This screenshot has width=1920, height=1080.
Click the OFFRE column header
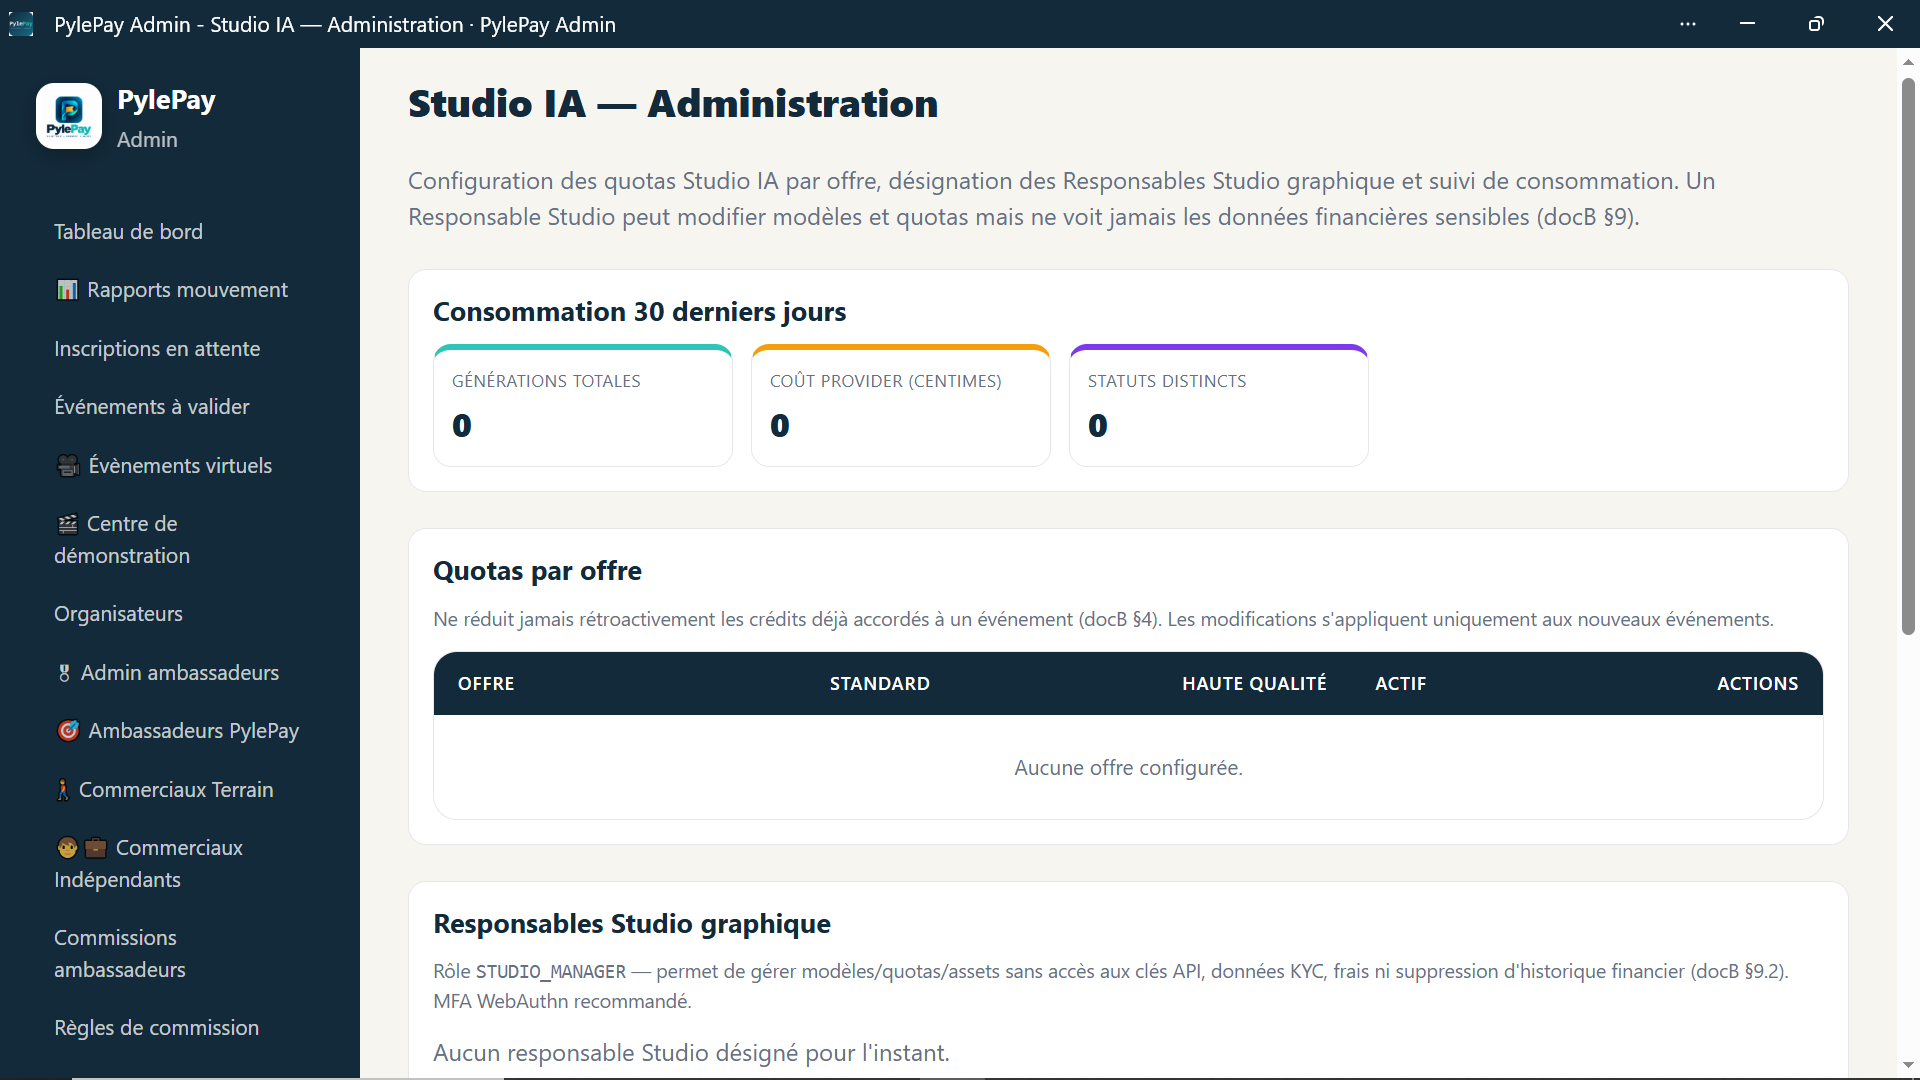click(486, 684)
